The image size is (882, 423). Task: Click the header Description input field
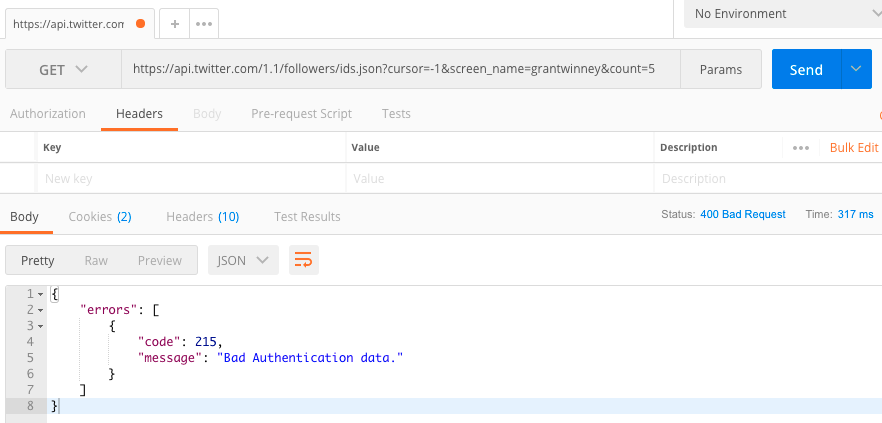point(768,179)
